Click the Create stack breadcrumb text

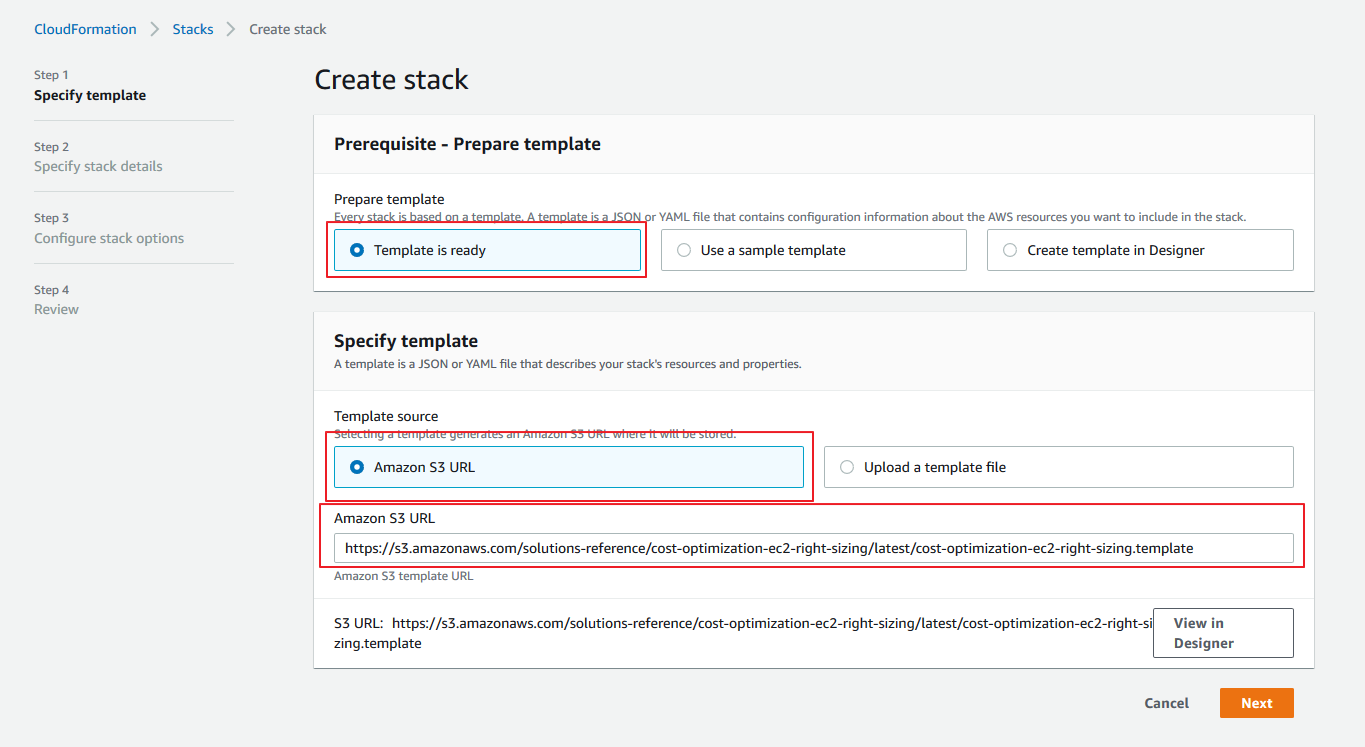(x=288, y=29)
